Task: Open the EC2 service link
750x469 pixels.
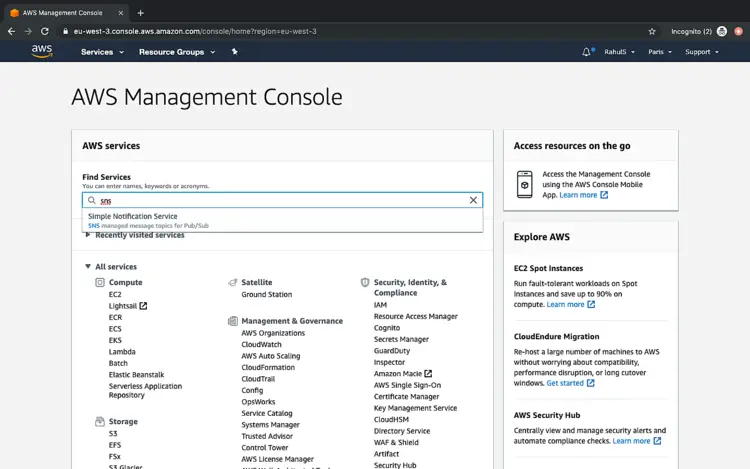Action: pos(115,294)
